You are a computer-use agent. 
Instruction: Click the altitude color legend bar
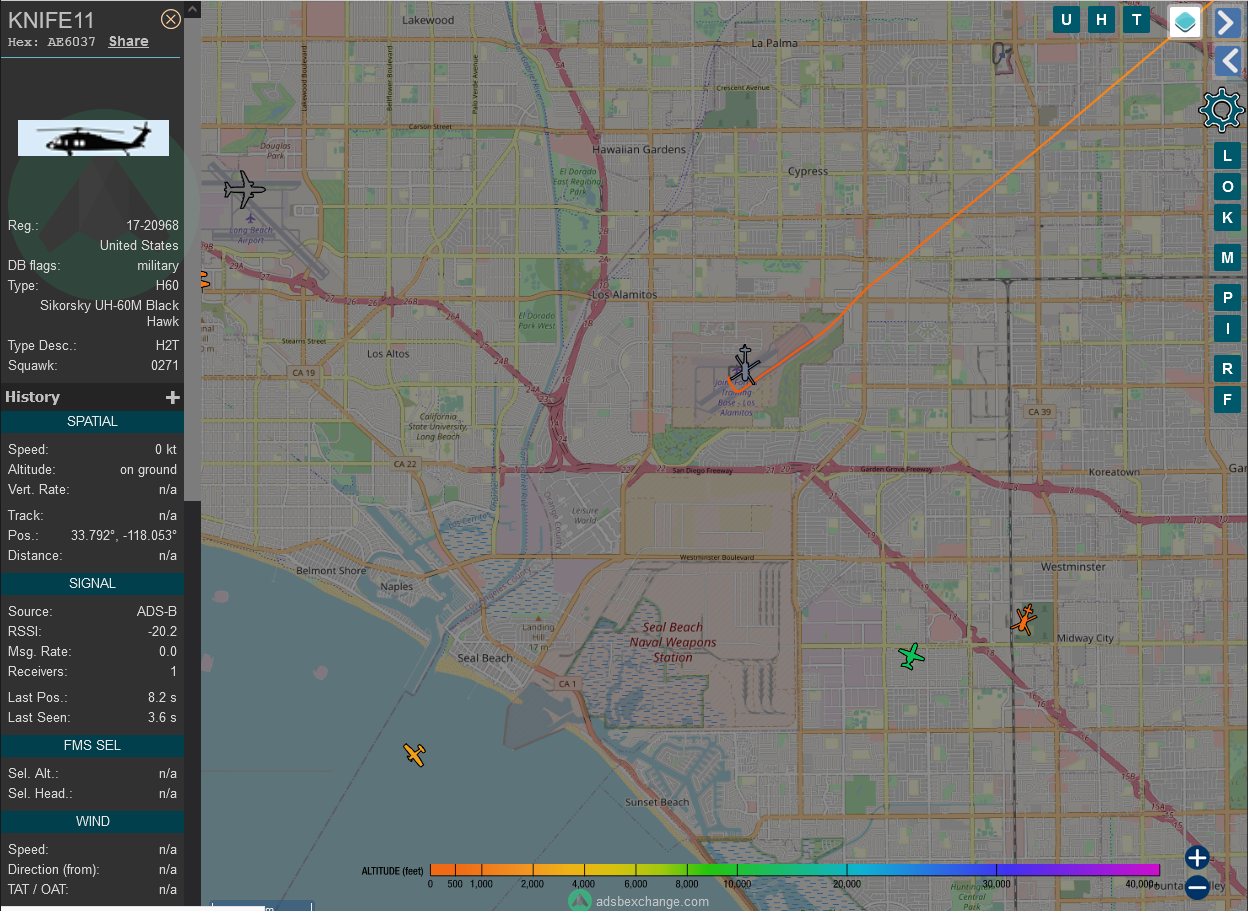click(x=795, y=870)
